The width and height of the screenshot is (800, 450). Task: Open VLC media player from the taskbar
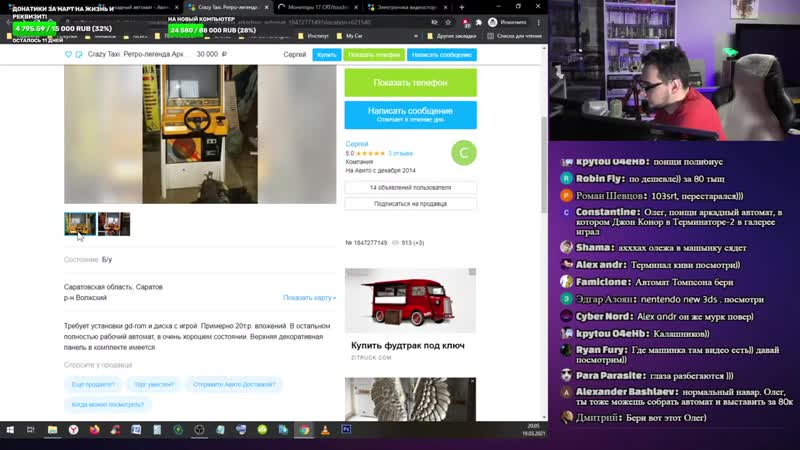click(x=325, y=430)
